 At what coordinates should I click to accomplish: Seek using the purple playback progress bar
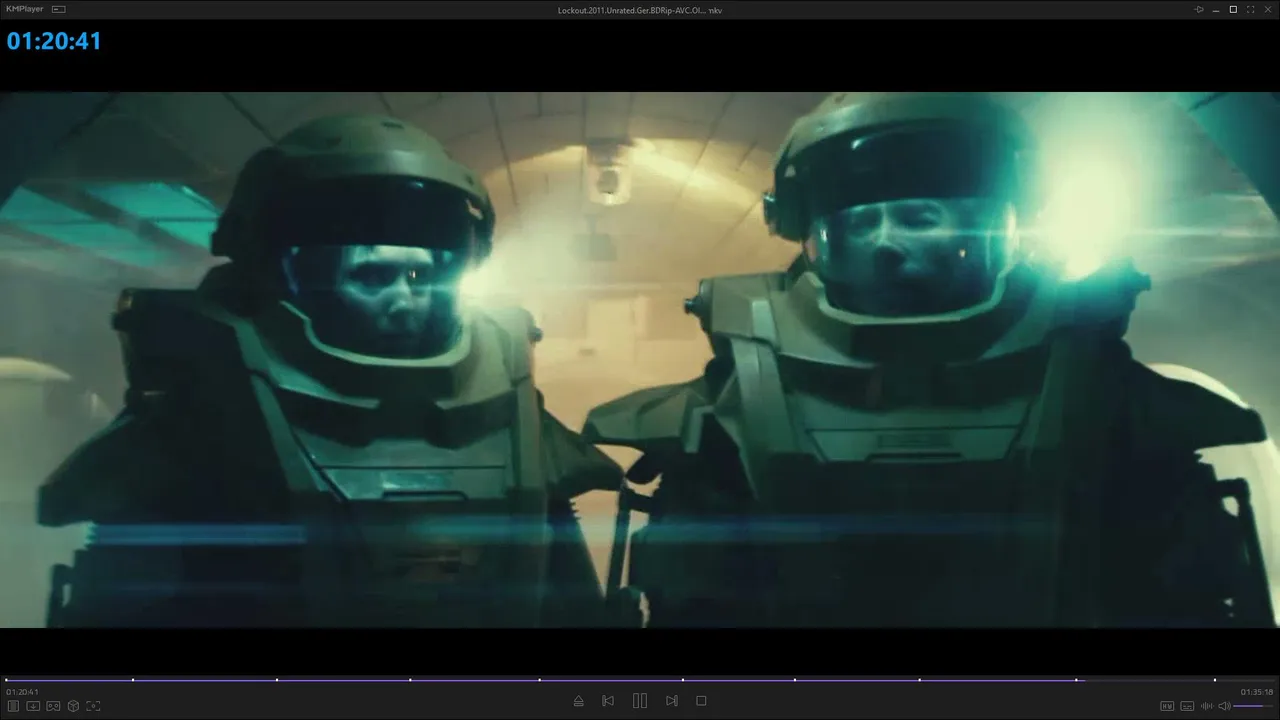[x=640, y=680]
